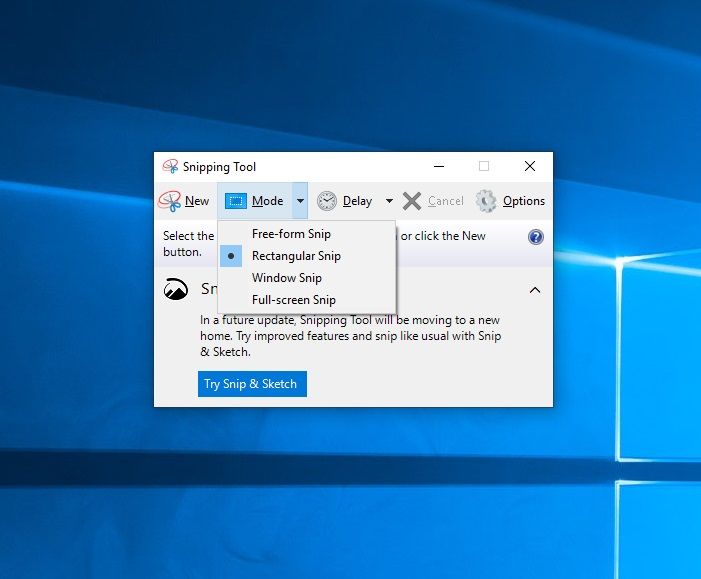Choose Free-form Snip from menu

click(307, 234)
